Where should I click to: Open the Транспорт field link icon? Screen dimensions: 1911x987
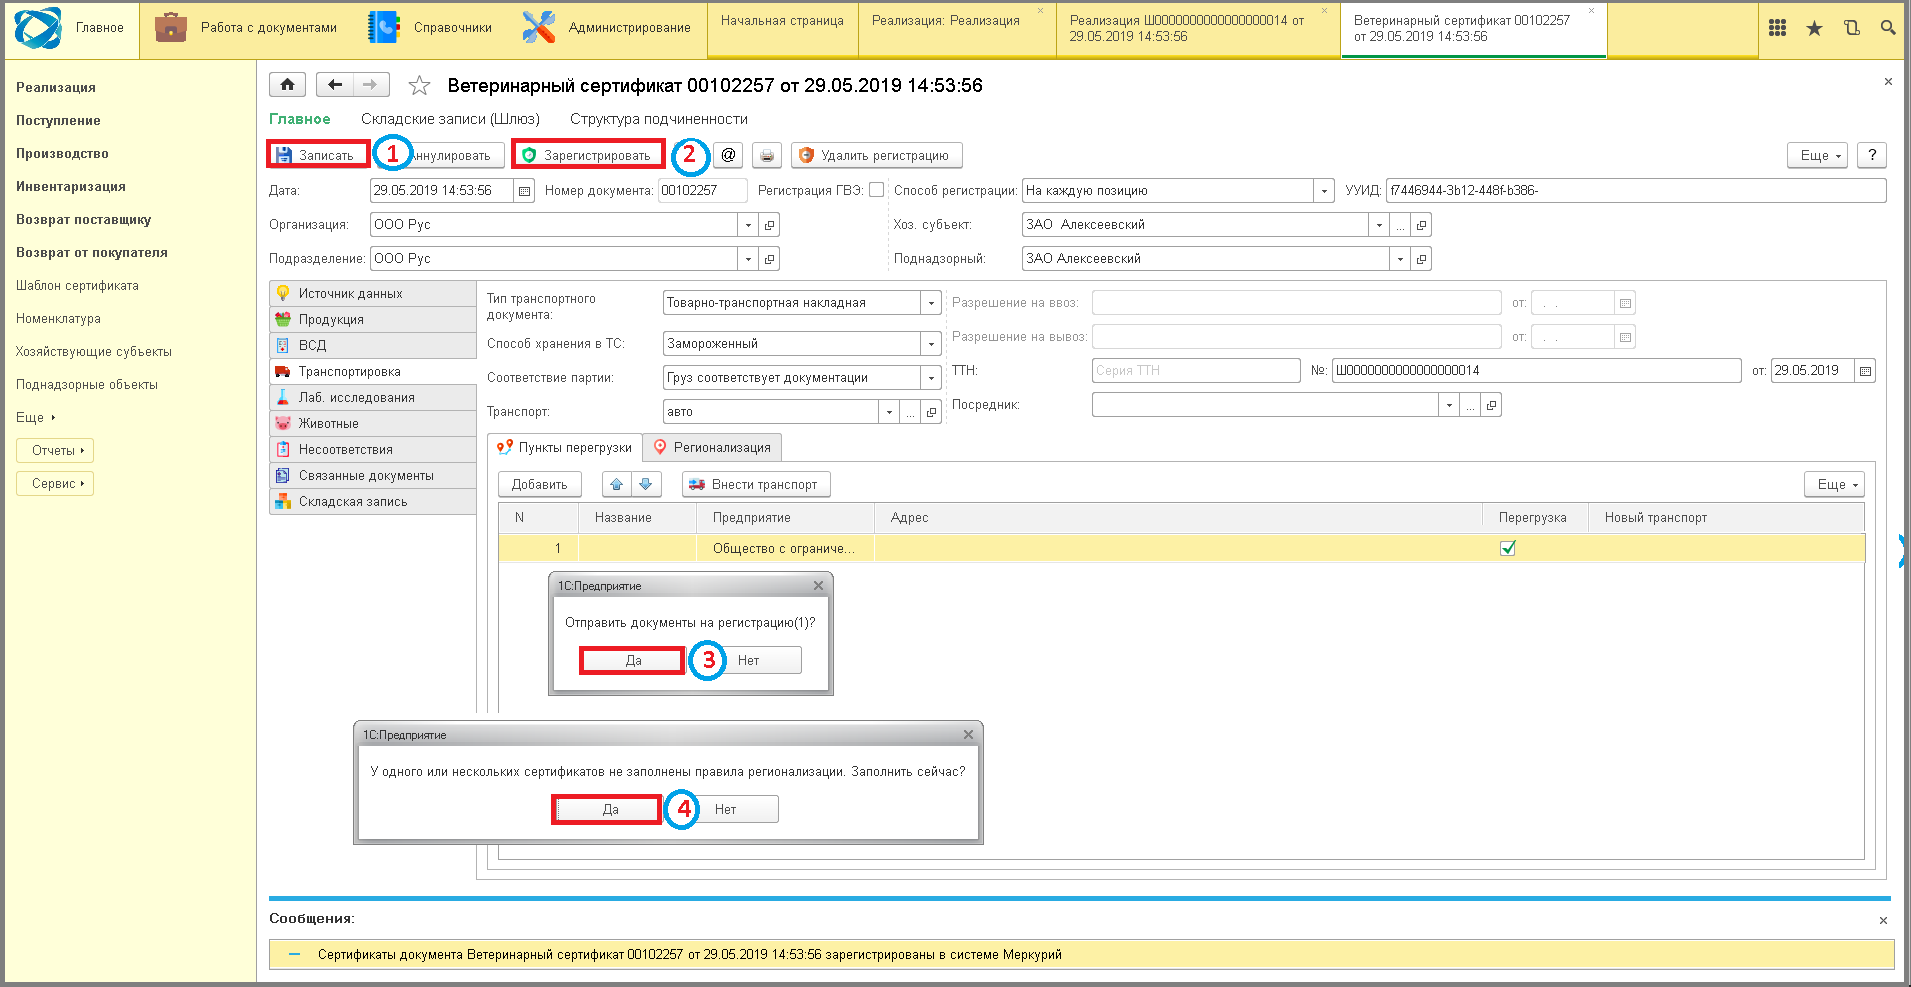(931, 412)
